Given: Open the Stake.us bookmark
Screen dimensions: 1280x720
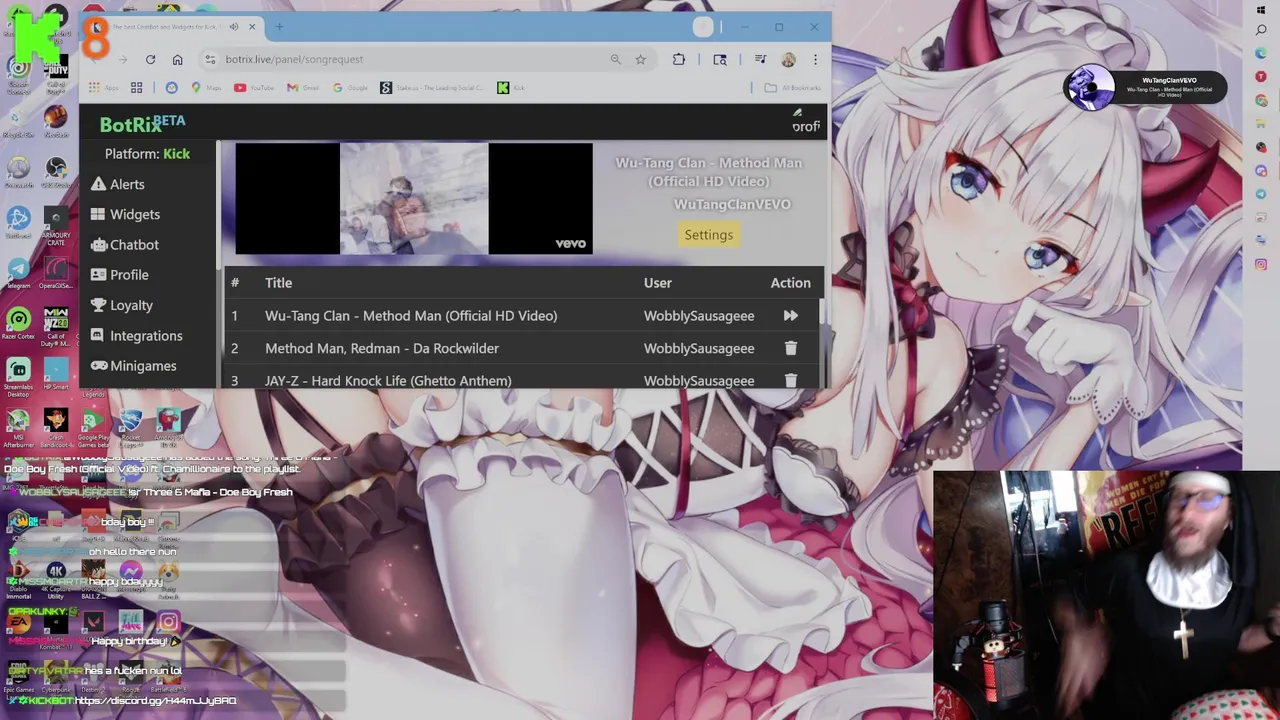Looking at the screenshot, I should point(432,88).
